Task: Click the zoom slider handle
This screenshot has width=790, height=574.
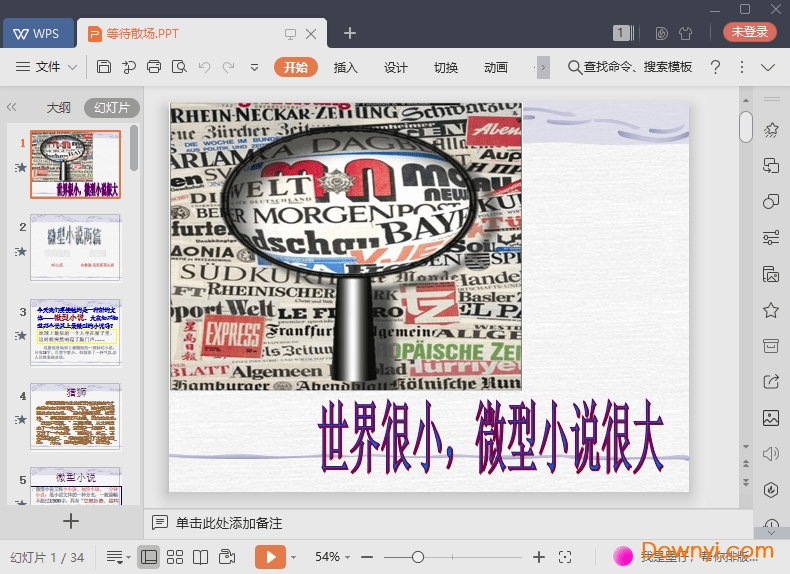Action: coord(418,557)
